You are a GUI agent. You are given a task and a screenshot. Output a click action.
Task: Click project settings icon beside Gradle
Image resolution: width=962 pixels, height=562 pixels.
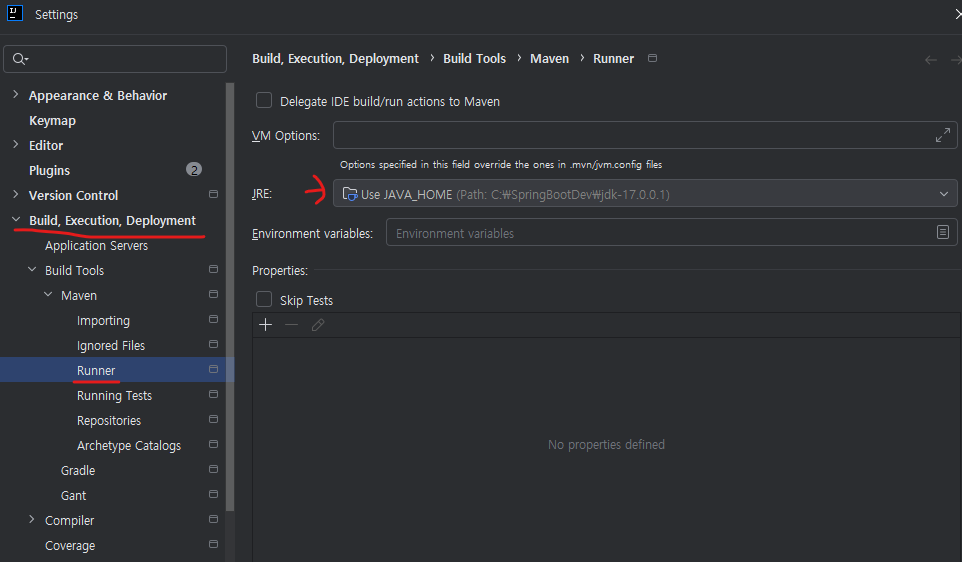coord(214,469)
